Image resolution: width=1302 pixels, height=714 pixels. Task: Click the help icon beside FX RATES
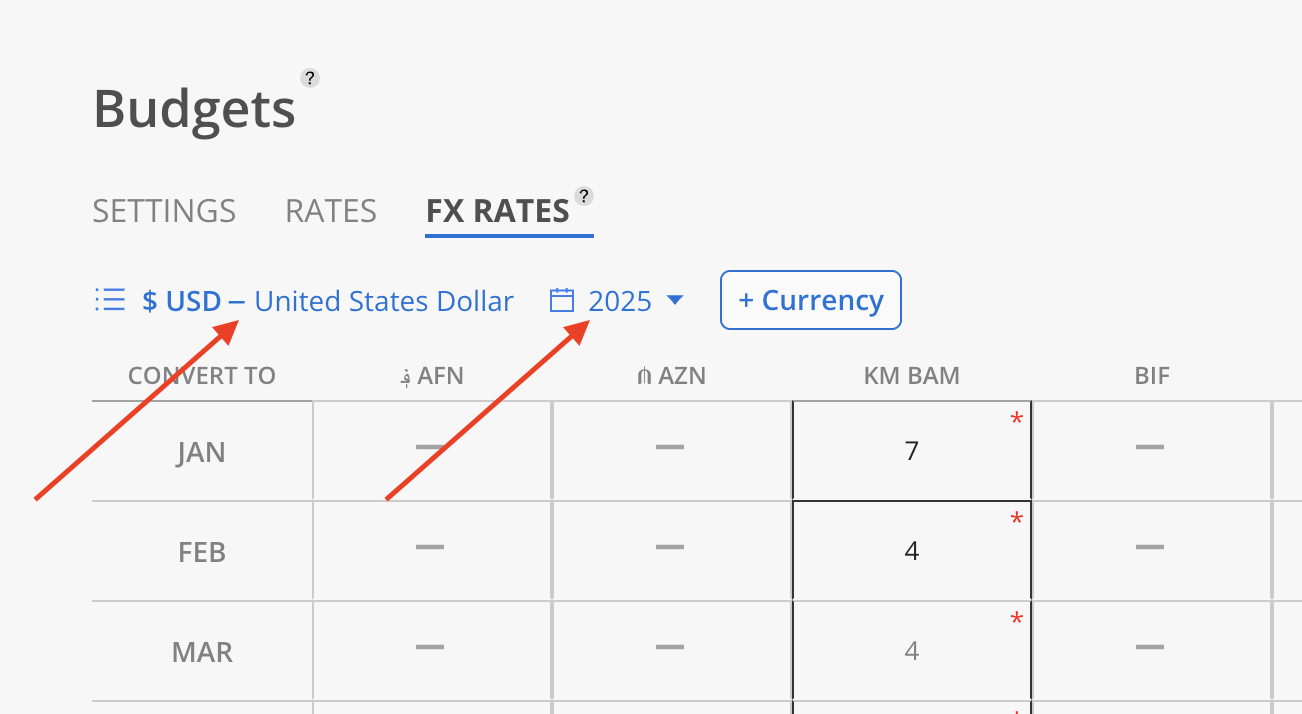pyautogui.click(x=584, y=196)
